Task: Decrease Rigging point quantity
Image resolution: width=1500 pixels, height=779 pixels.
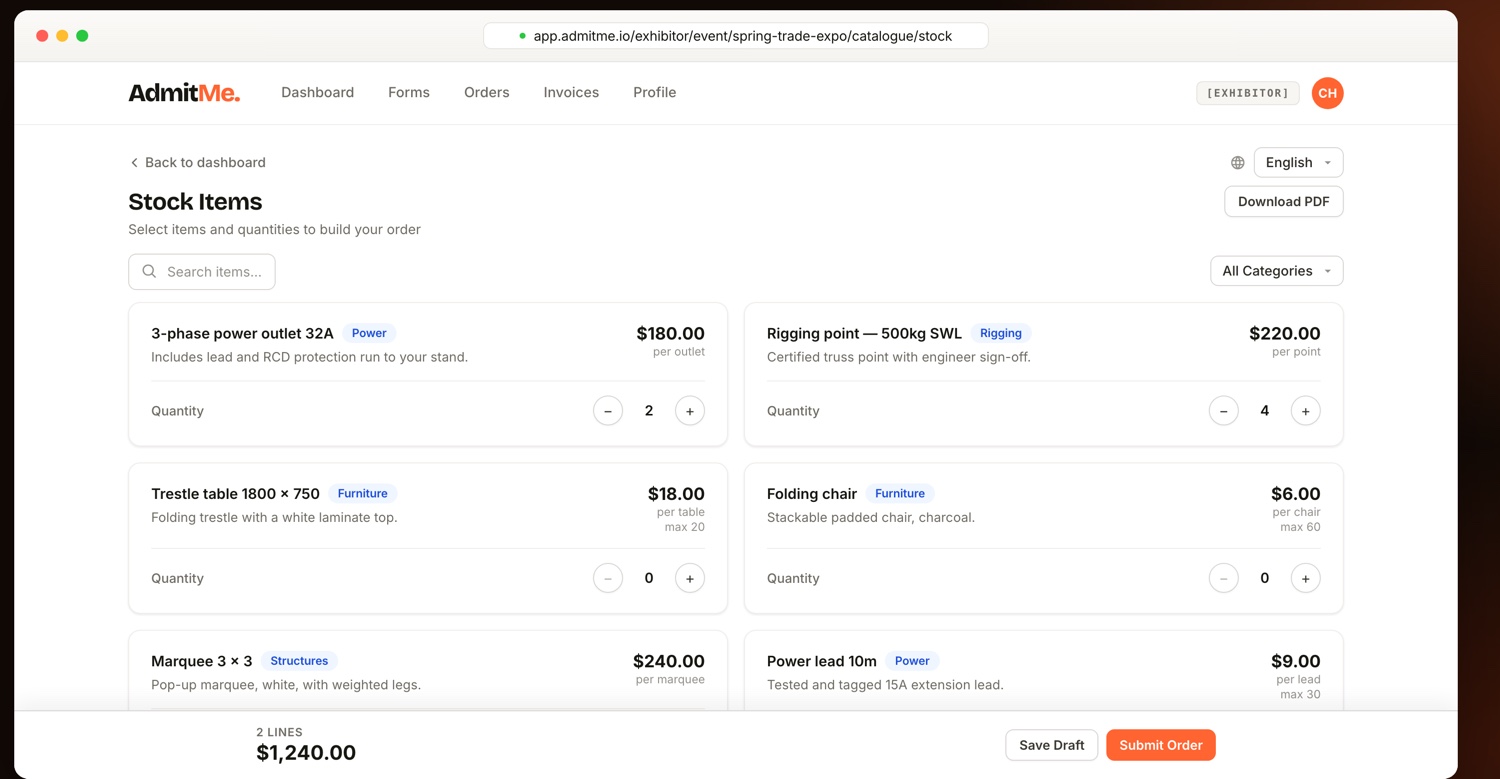Action: click(1224, 411)
